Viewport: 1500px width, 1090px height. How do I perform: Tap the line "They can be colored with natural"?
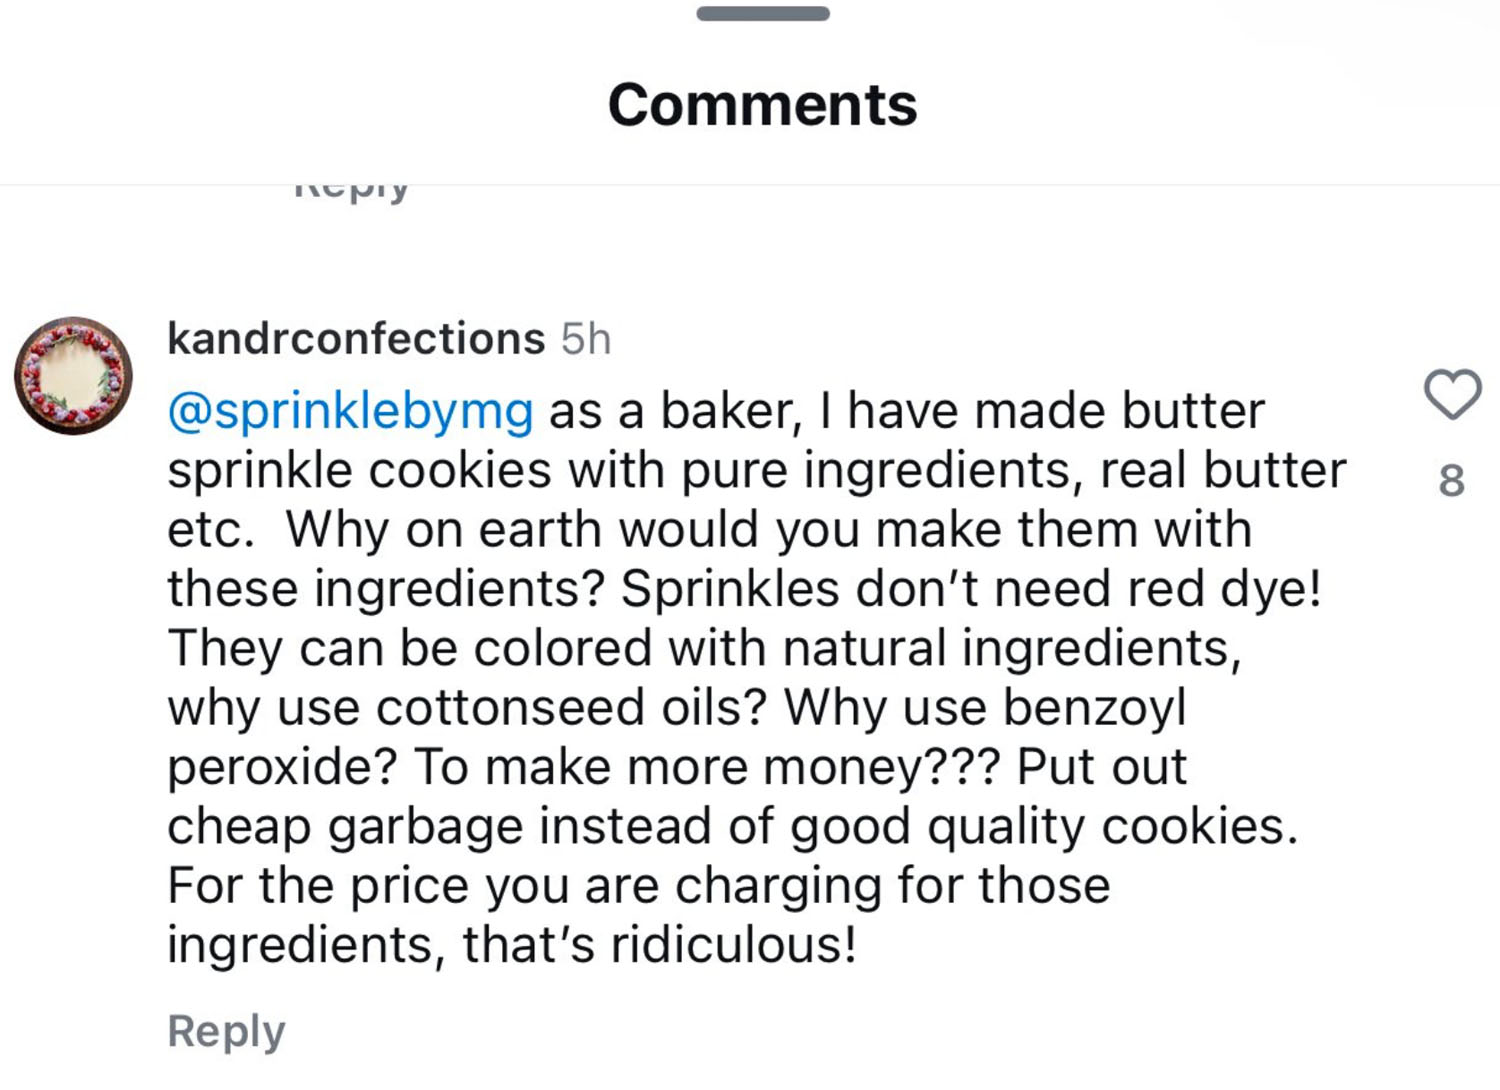(704, 648)
